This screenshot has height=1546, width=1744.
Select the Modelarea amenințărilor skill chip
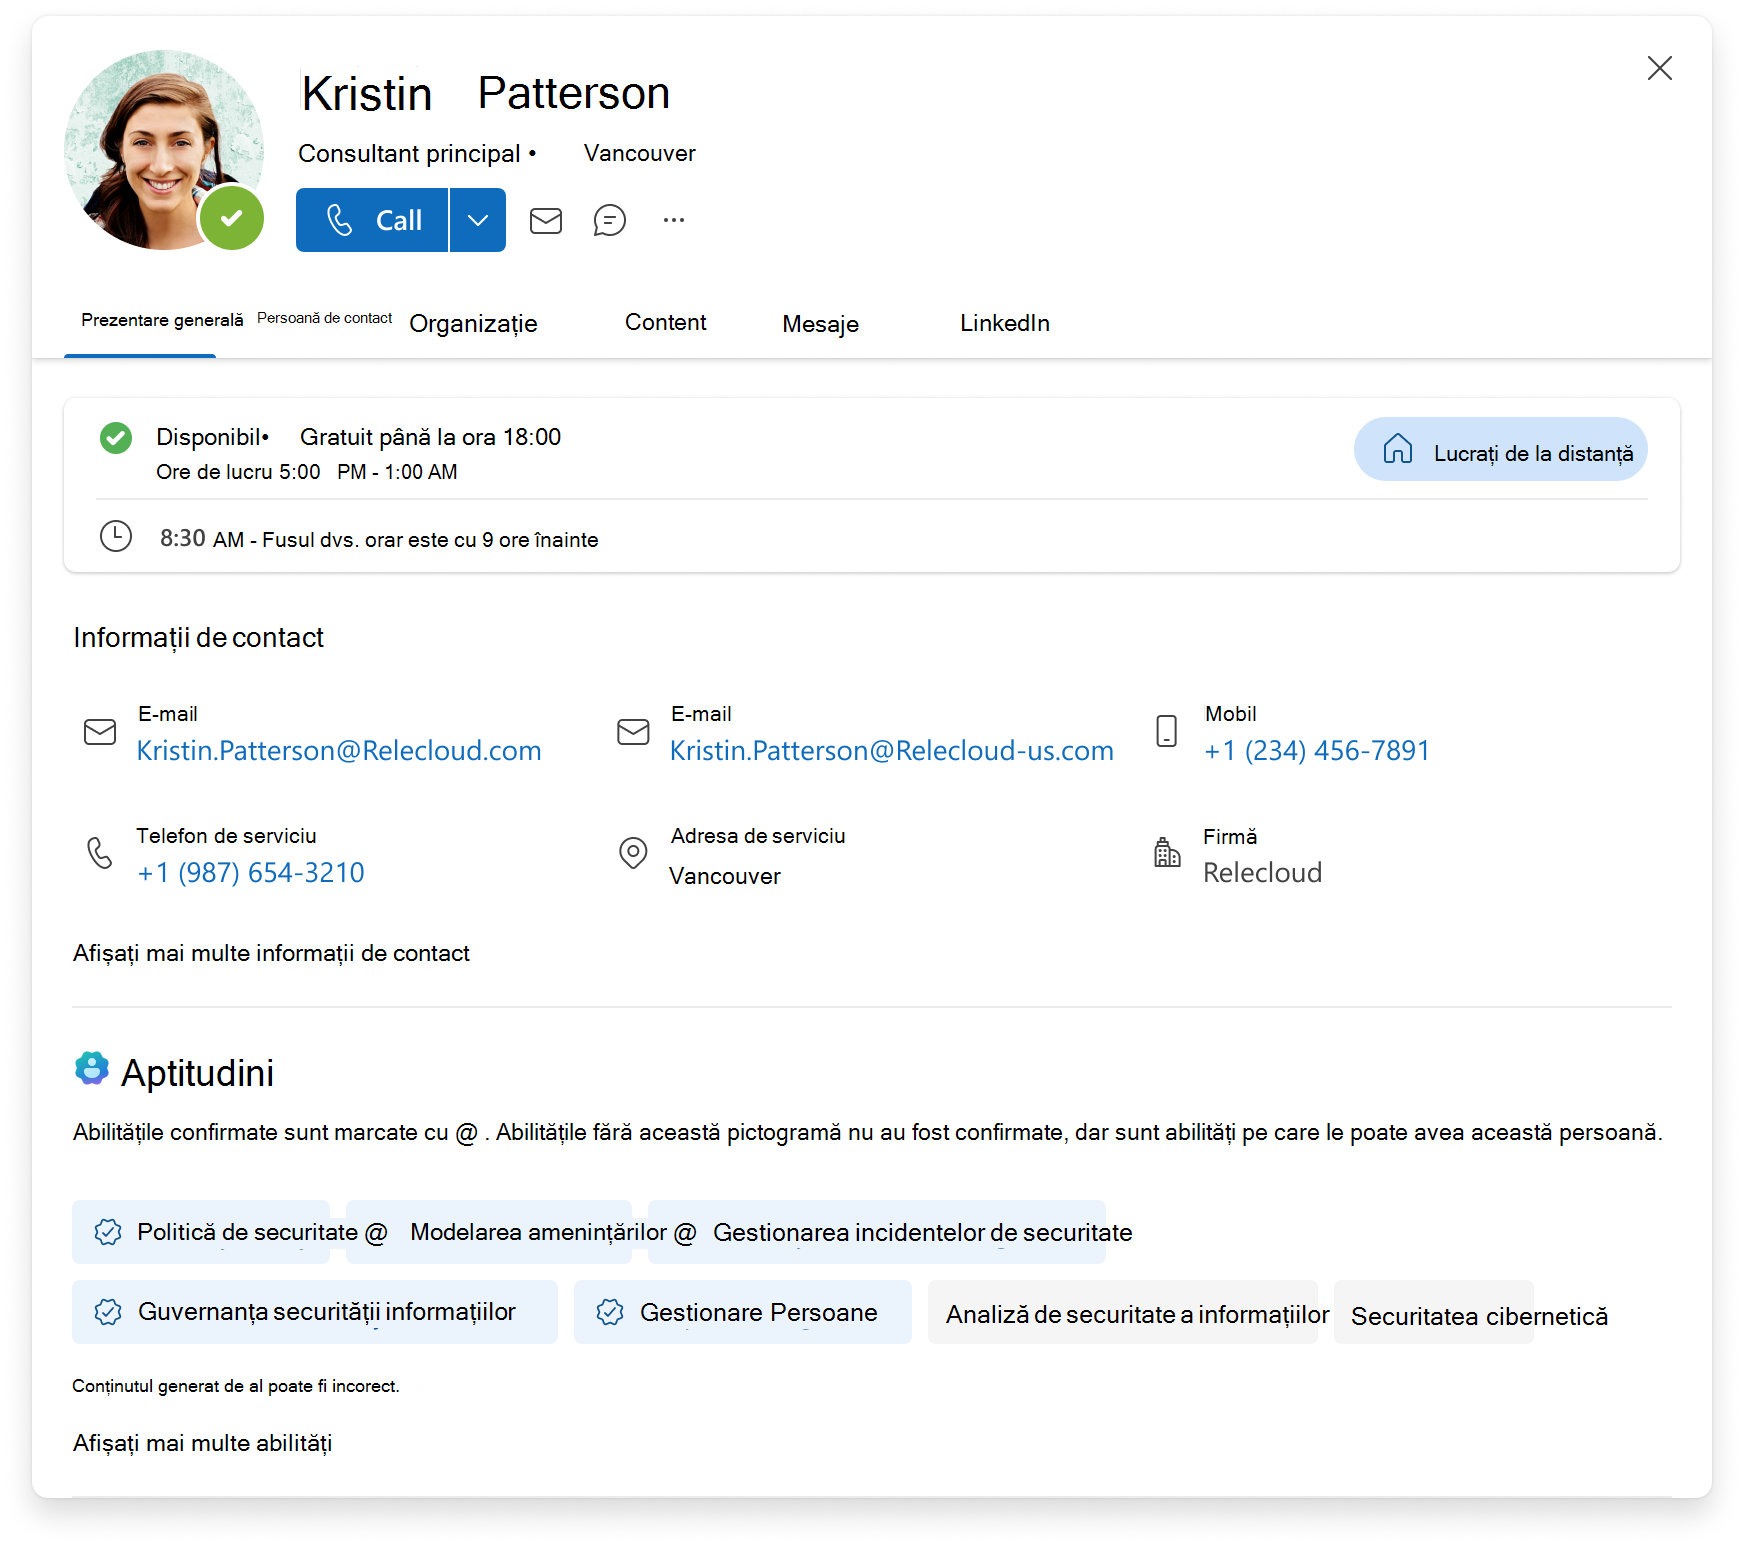pos(489,1232)
